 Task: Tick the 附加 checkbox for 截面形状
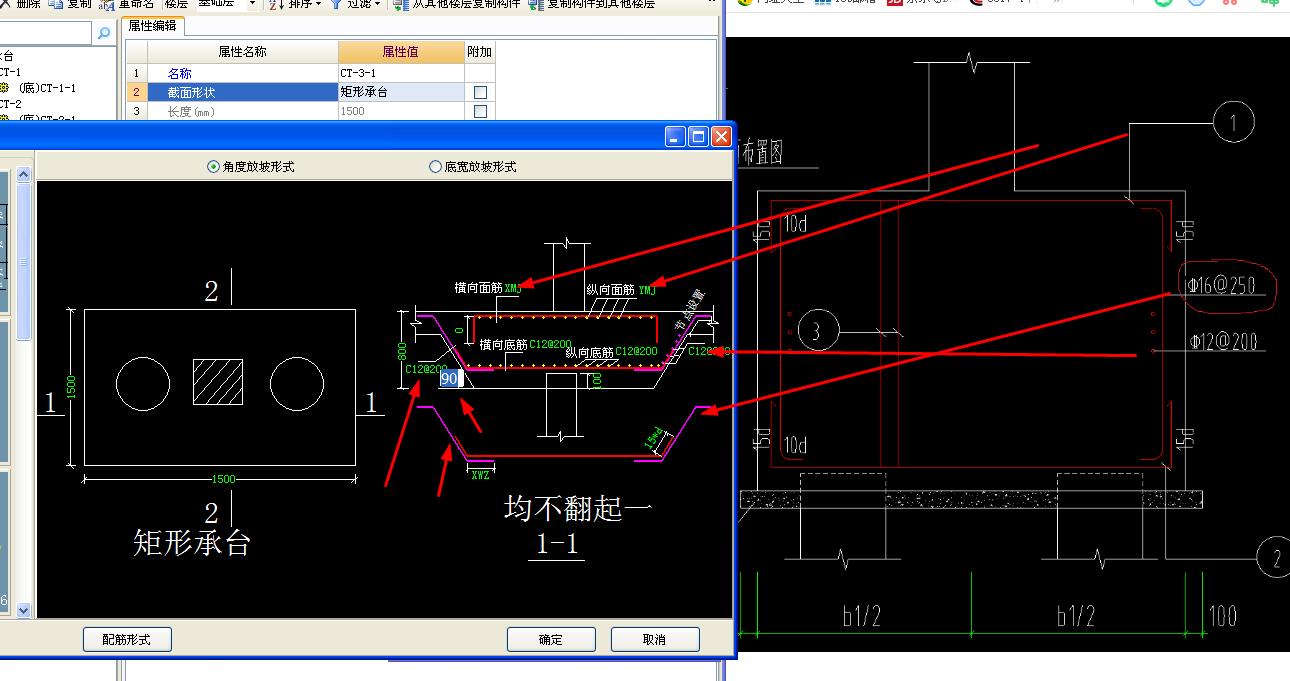click(480, 92)
